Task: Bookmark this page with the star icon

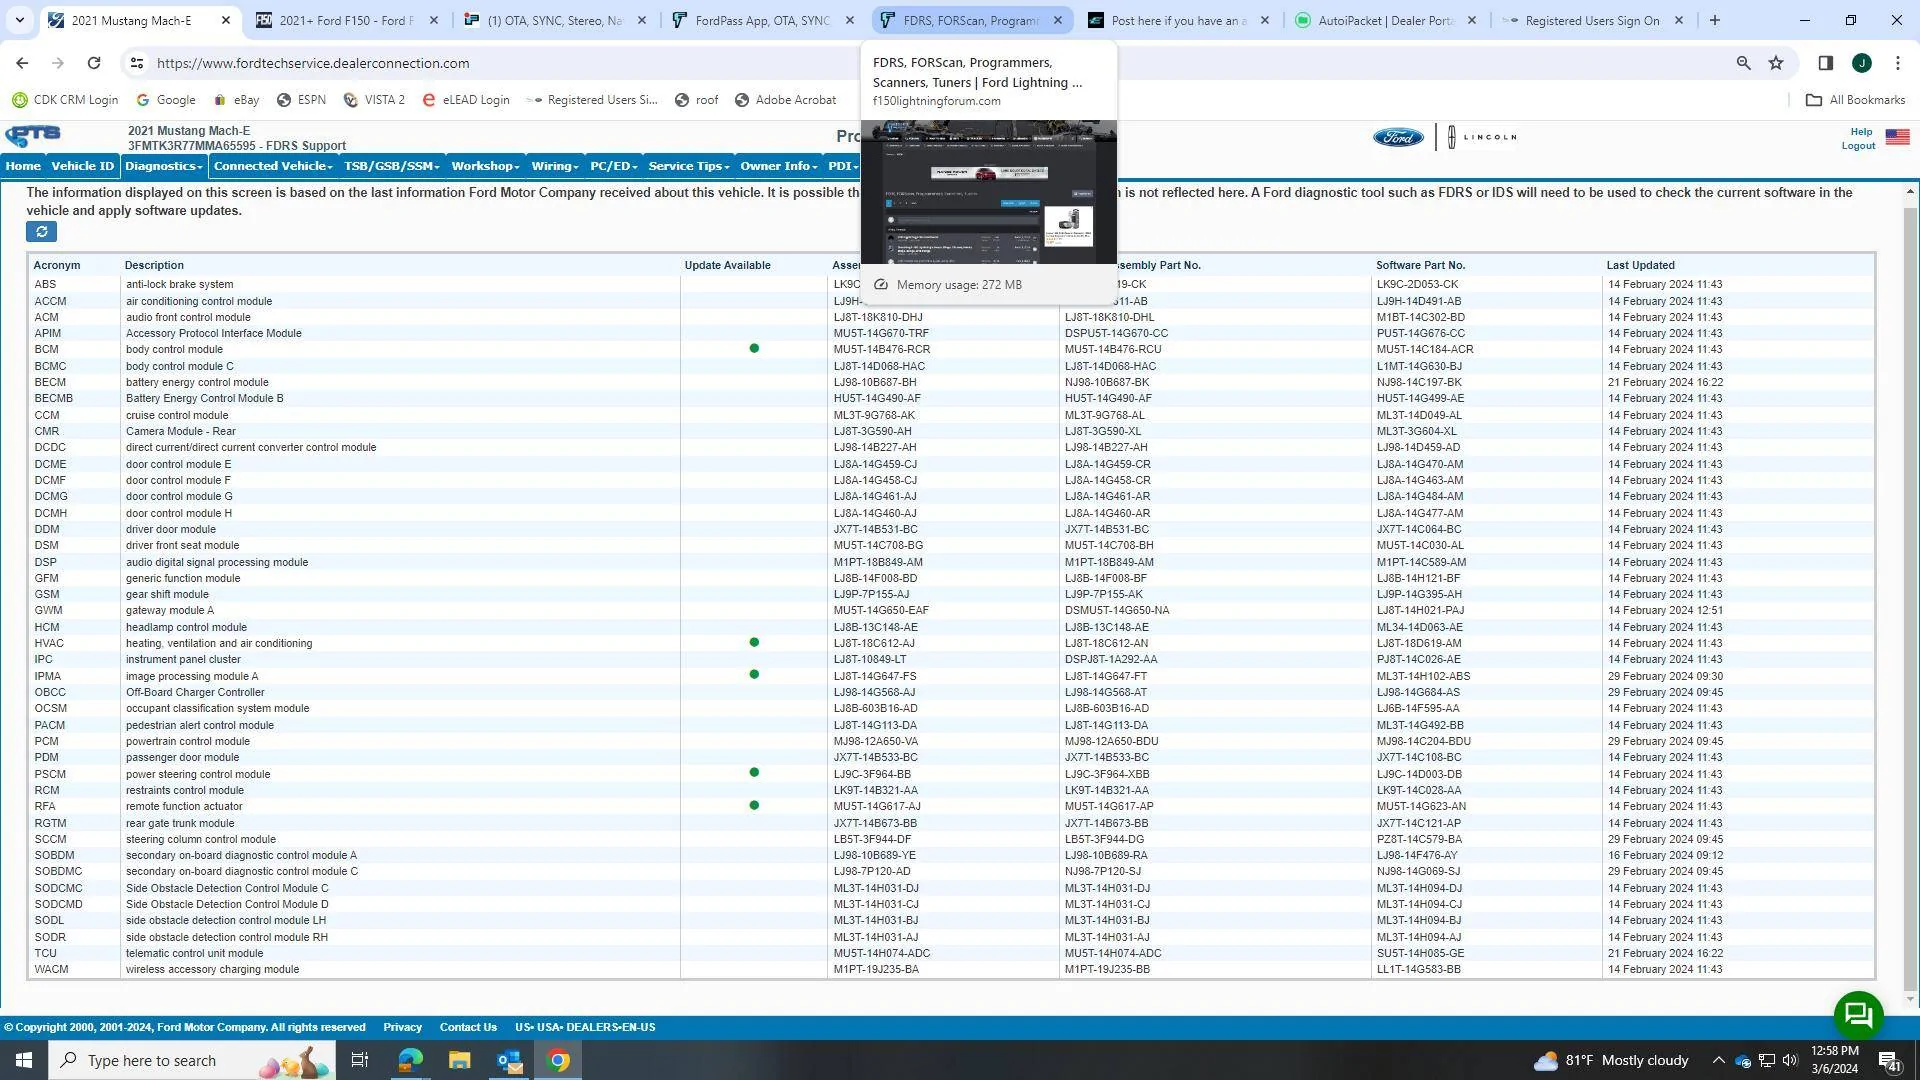Action: tap(1776, 63)
